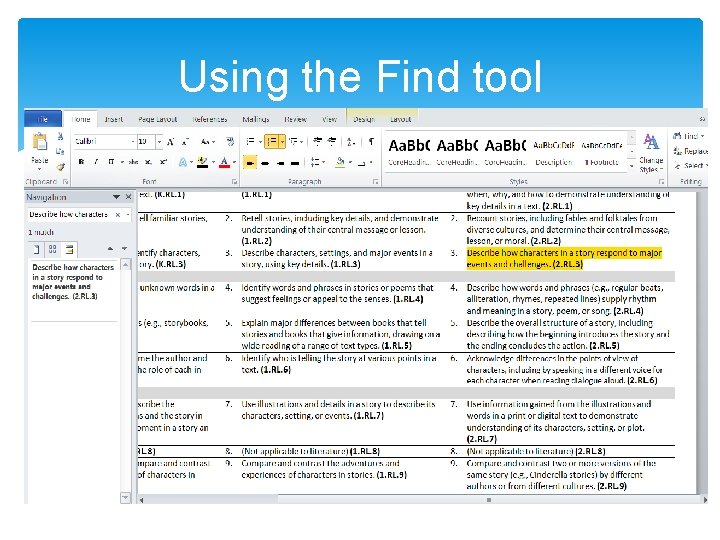This screenshot has width=720, height=540.
Task: Select the search result Describe how characters
Action: pos(72,282)
